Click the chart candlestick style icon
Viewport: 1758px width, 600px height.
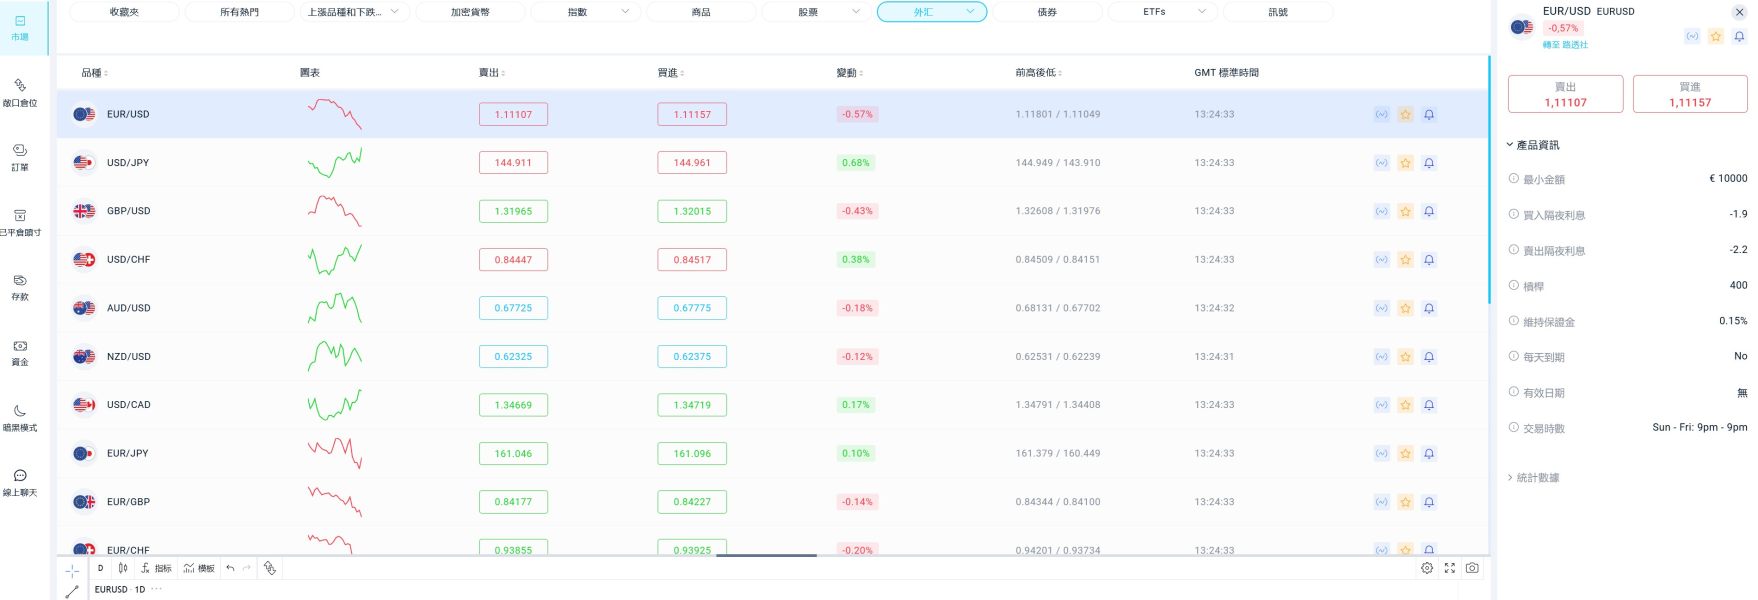(123, 568)
